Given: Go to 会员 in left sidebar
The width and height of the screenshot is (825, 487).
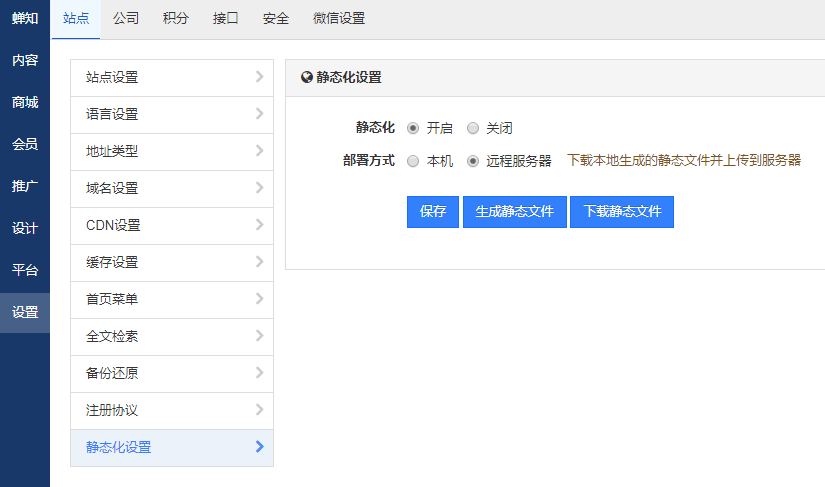Looking at the screenshot, I should (25, 144).
